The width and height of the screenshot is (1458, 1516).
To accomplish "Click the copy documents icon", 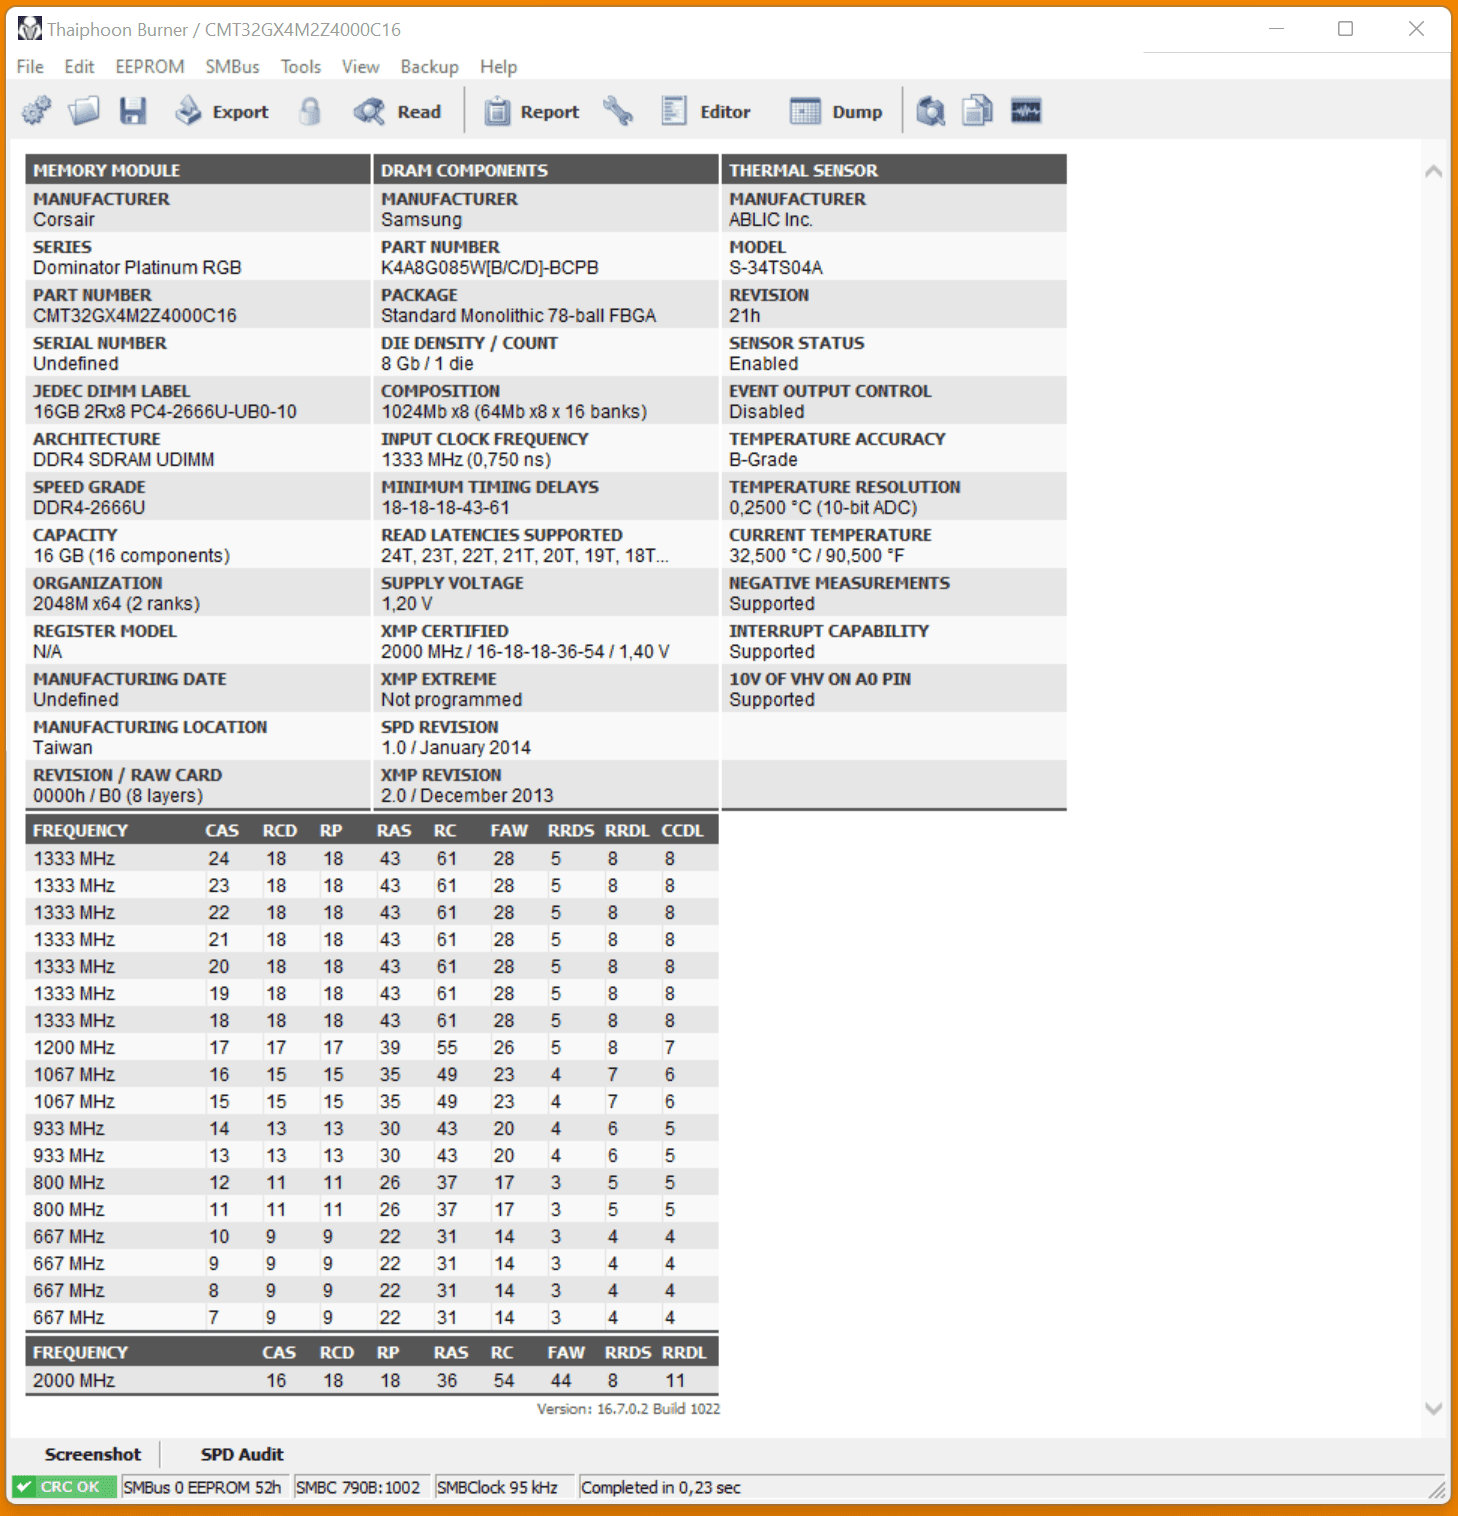I will coord(978,111).
